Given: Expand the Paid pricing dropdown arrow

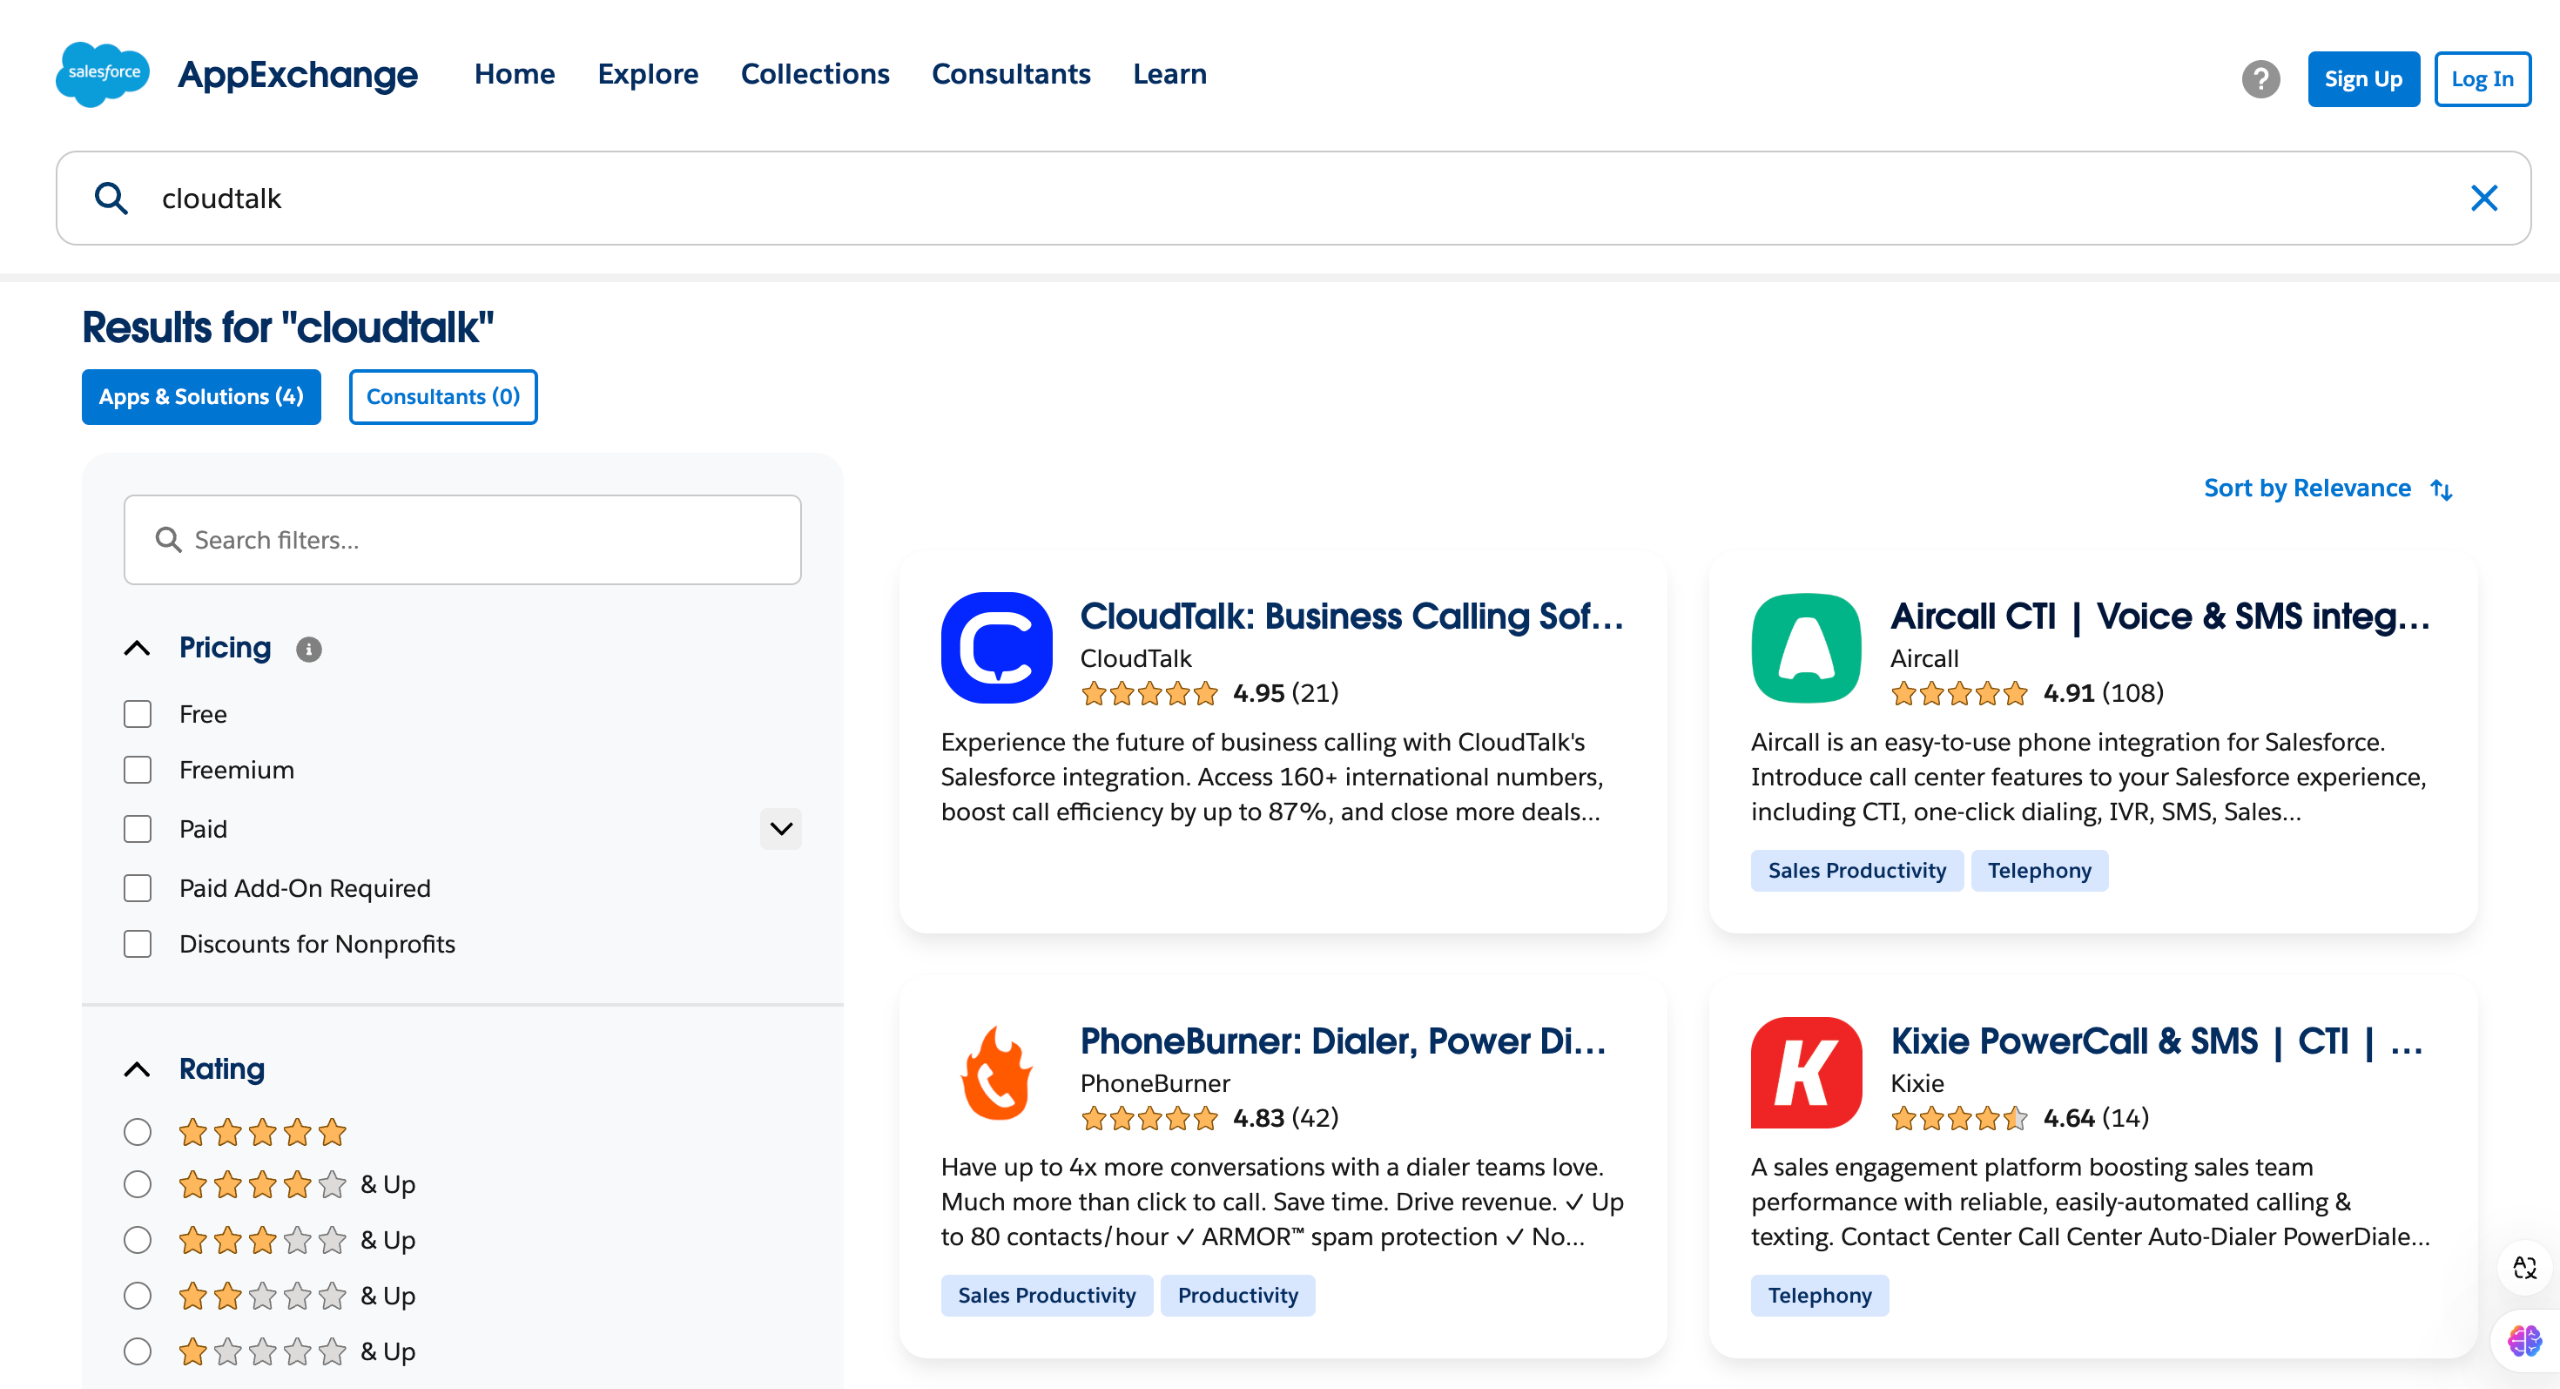Looking at the screenshot, I should [781, 829].
